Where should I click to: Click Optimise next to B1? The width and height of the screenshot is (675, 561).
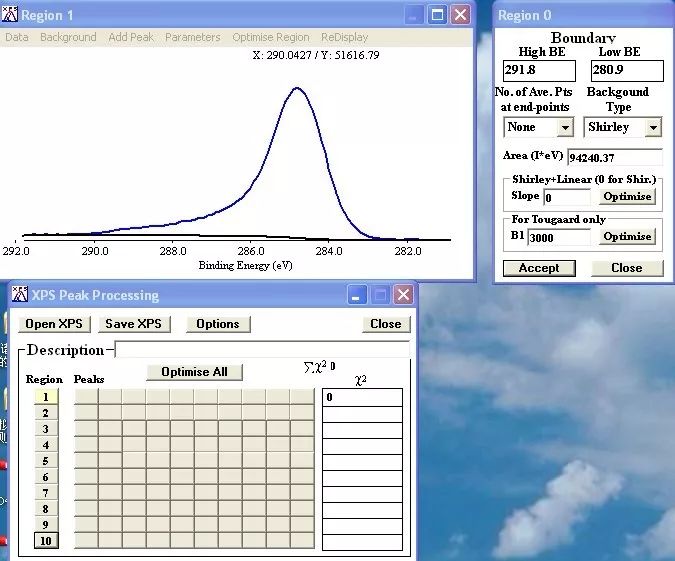click(627, 236)
